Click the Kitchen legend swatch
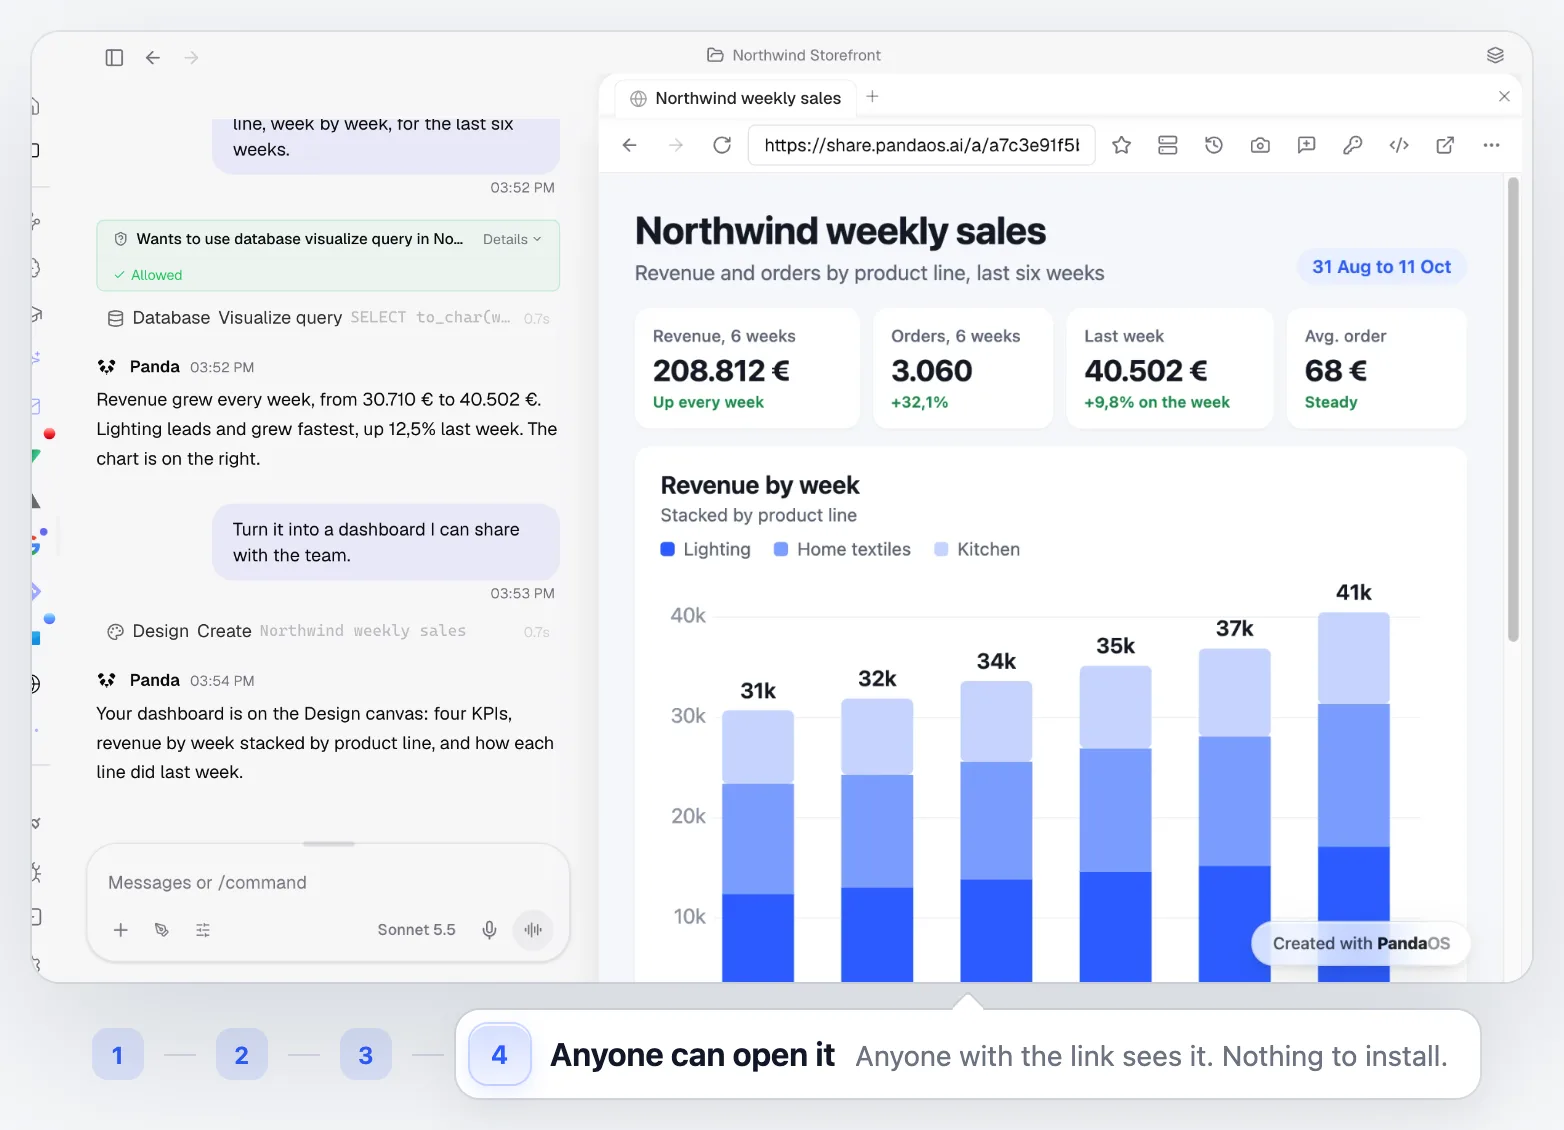 click(941, 549)
